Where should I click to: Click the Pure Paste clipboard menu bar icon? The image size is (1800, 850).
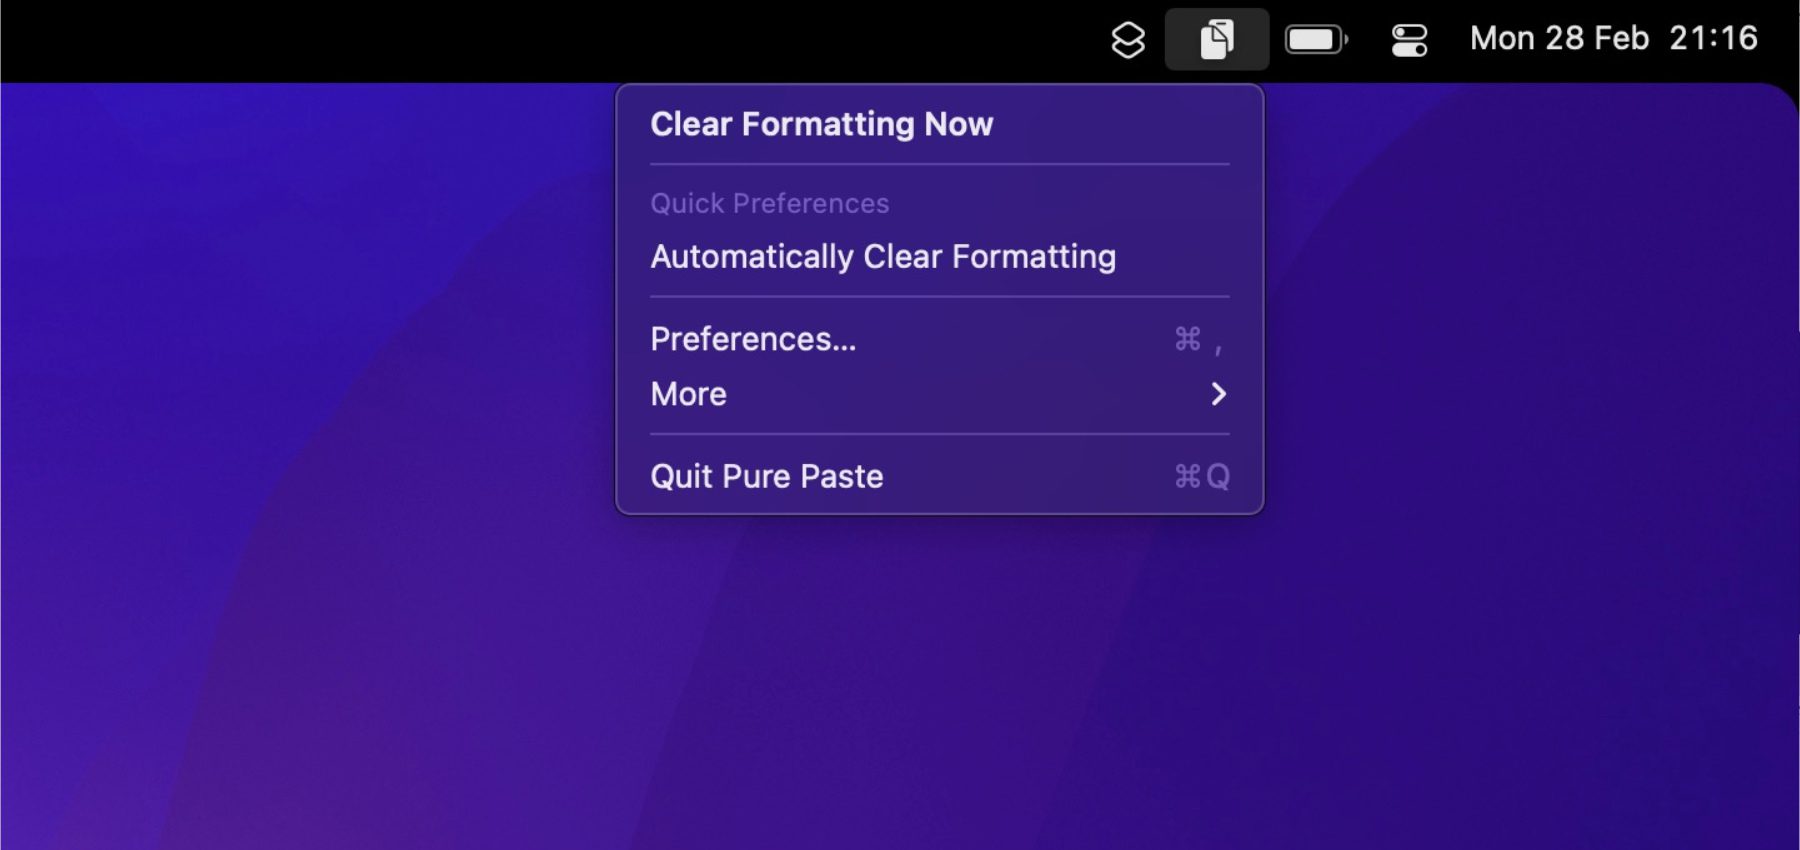(x=1216, y=40)
